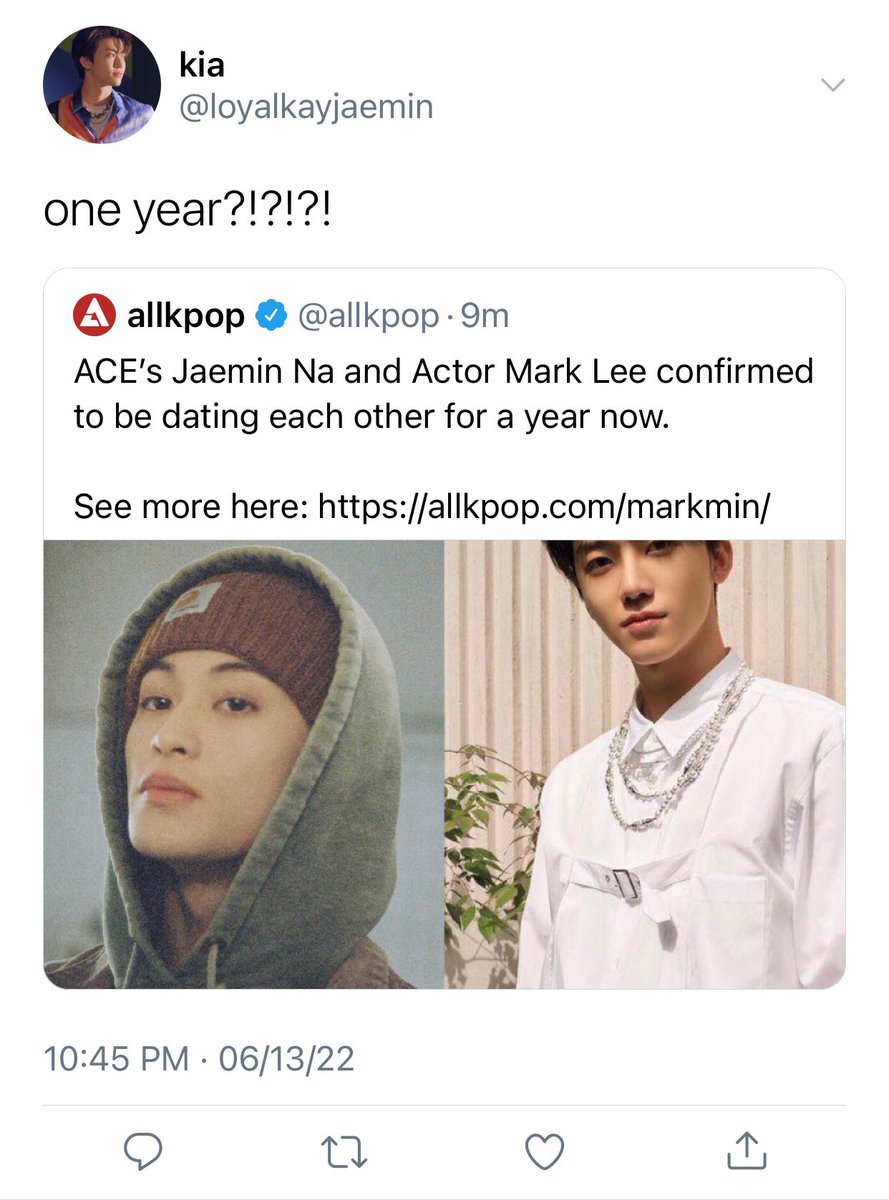Open allkpop logo avatar
This screenshot has height=1200, width=889.
pos(95,316)
